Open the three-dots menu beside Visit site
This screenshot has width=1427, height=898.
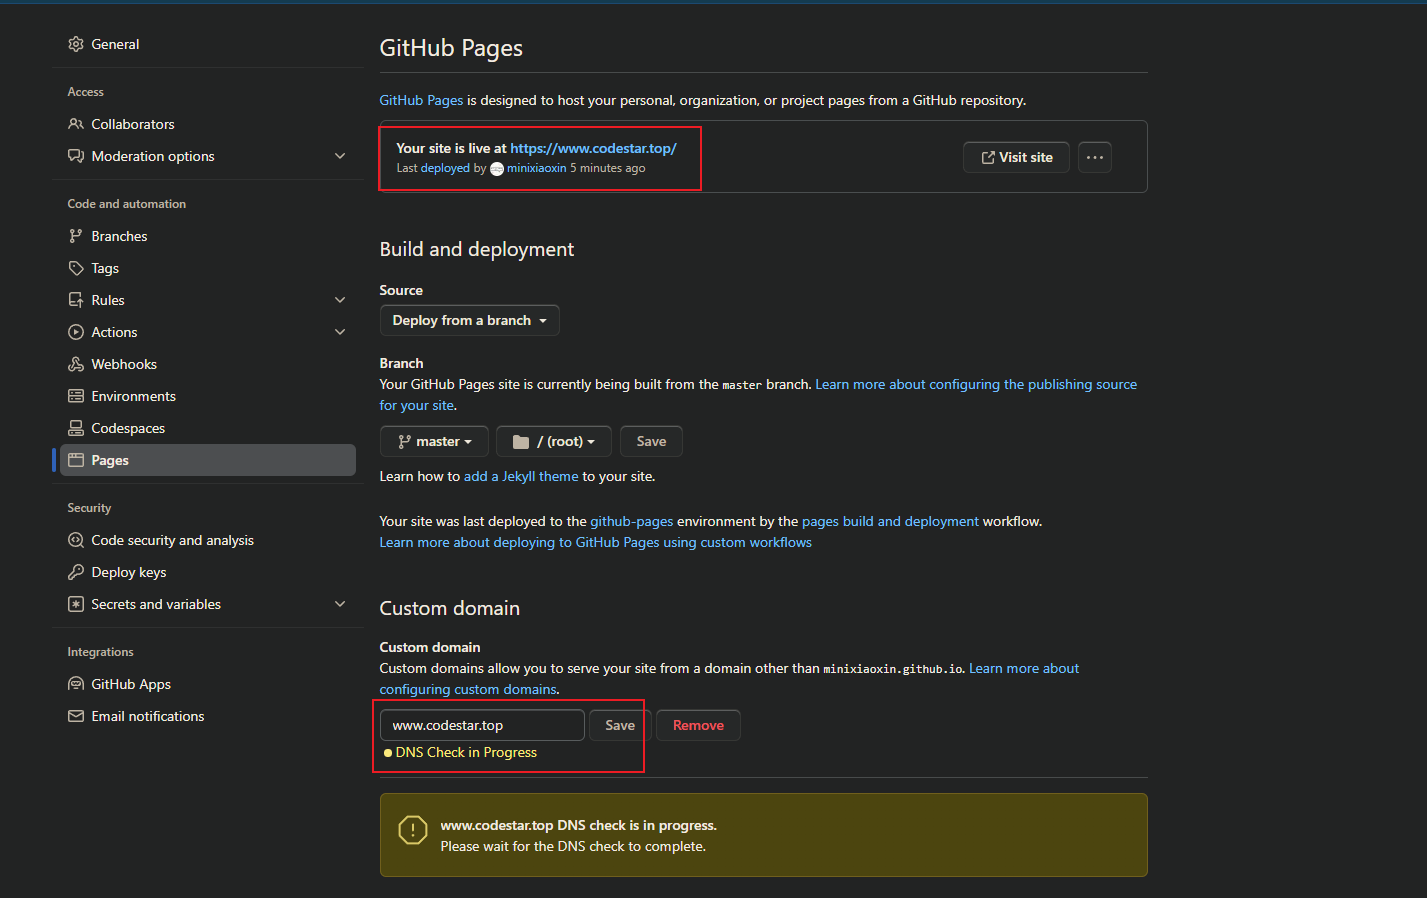pos(1095,157)
